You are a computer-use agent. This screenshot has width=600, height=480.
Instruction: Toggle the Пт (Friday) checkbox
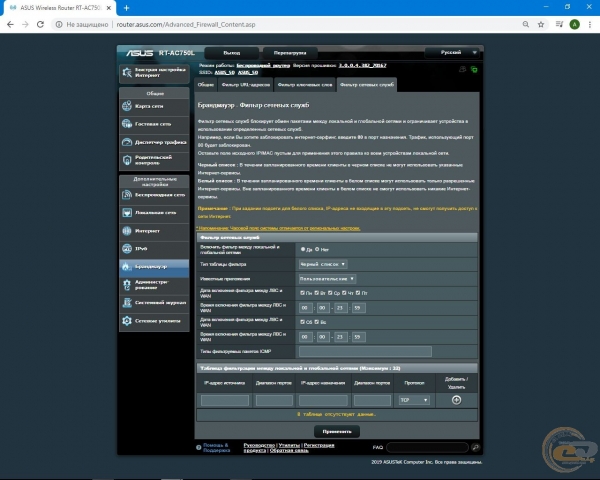pyautogui.click(x=358, y=293)
